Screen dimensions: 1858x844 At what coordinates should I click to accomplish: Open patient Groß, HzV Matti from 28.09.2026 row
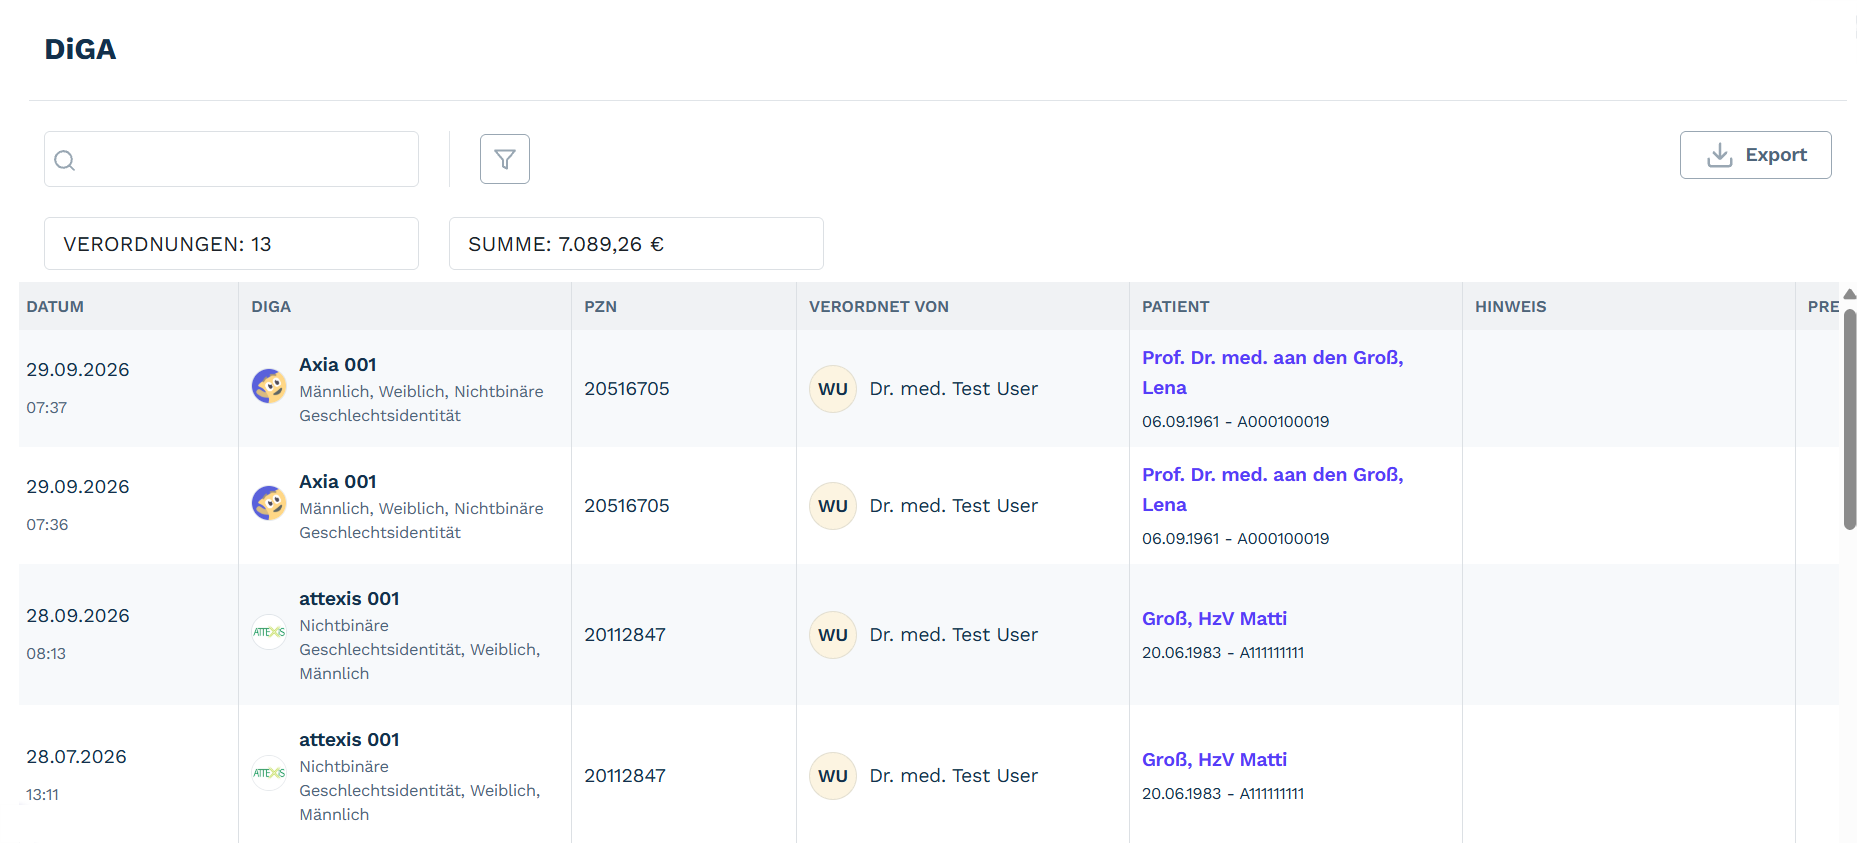click(x=1214, y=618)
